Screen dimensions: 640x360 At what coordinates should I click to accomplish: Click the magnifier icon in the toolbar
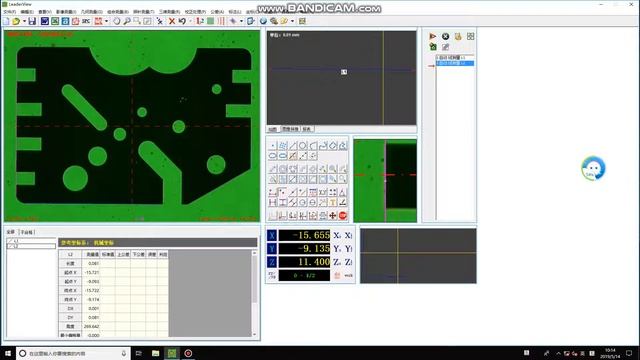pos(127,21)
